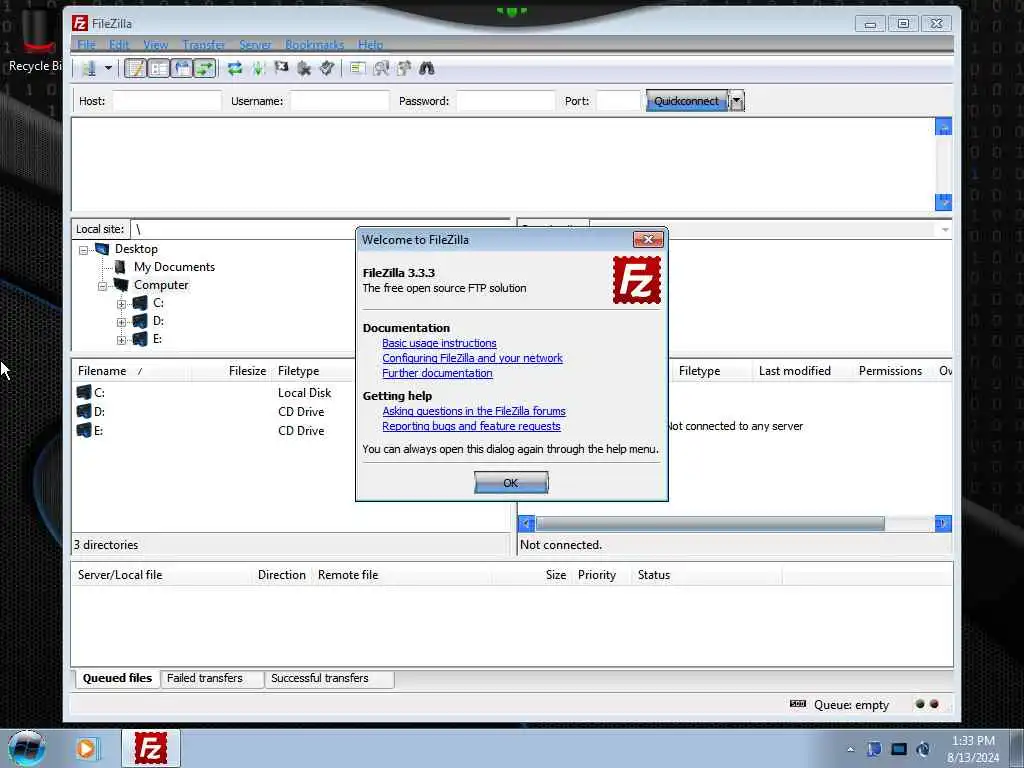Viewport: 1024px width, 768px height.
Task: Click the remote horizontal scrollbar thumb
Action: point(710,524)
